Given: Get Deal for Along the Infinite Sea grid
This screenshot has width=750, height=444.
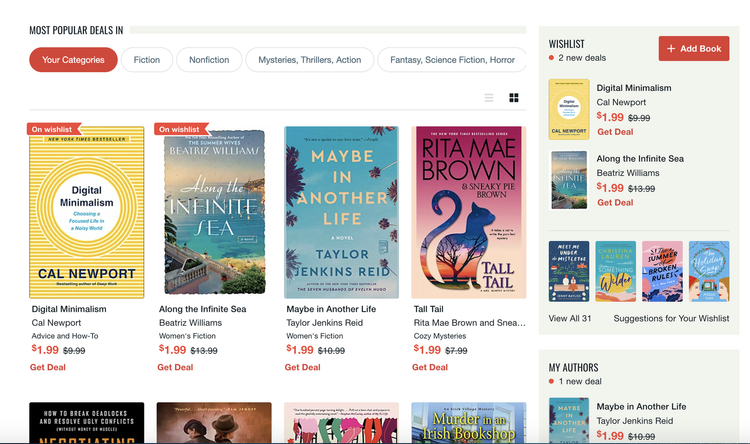Looking at the screenshot, I should pos(175,367).
